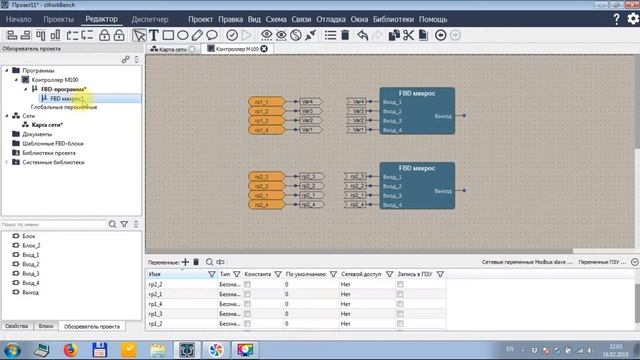Open filter dropdown on Константа column
640x360 pixels.
[278, 274]
